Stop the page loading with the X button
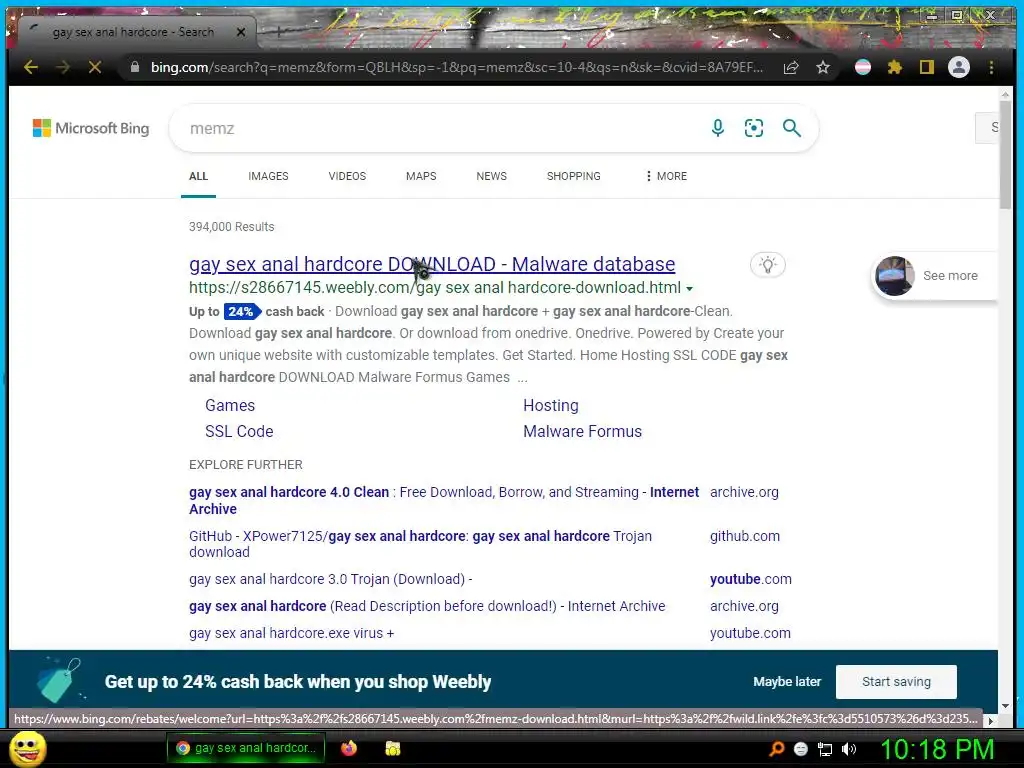 [95, 67]
